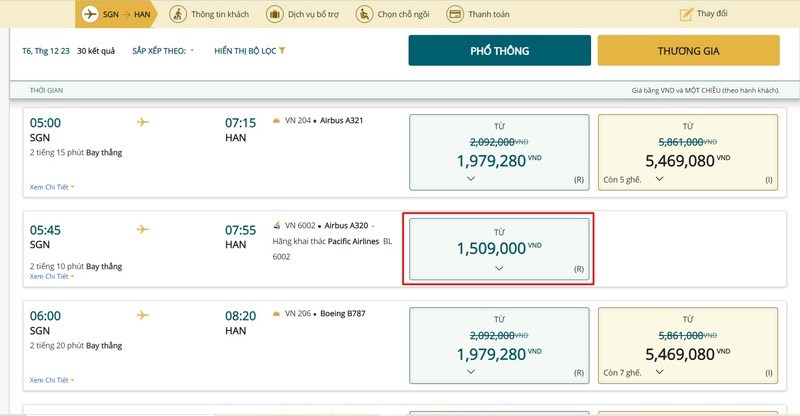
Task: Click the support services suitcase icon
Action: pos(273,14)
